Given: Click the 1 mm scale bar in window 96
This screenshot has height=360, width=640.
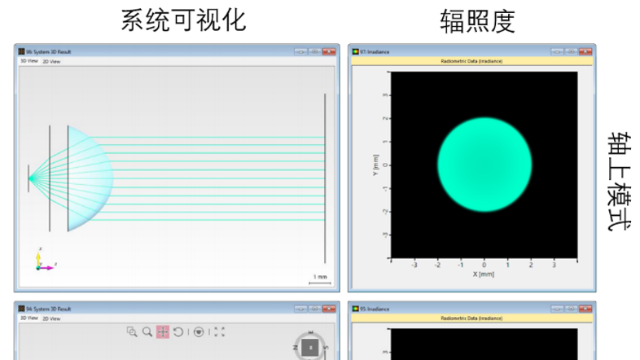Looking at the screenshot, I should point(320,279).
